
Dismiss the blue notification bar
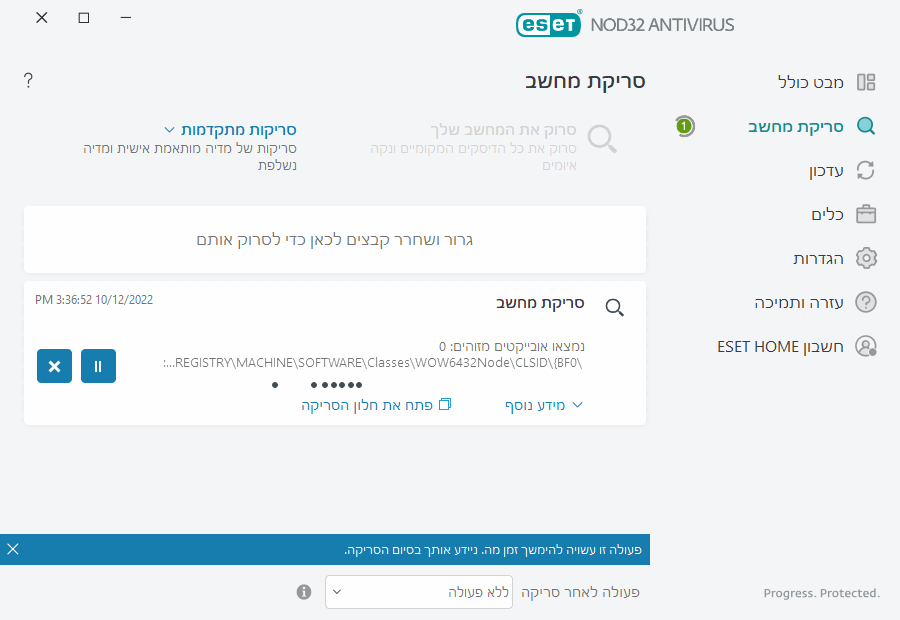[x=13, y=549]
